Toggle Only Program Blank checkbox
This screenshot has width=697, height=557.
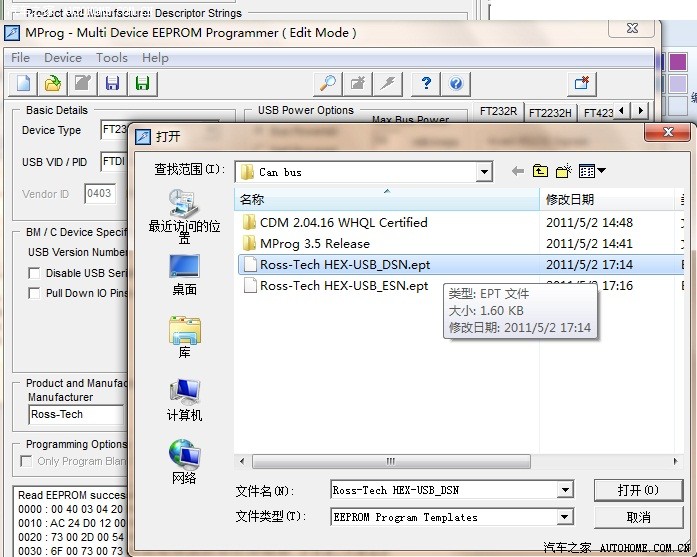click(x=26, y=461)
